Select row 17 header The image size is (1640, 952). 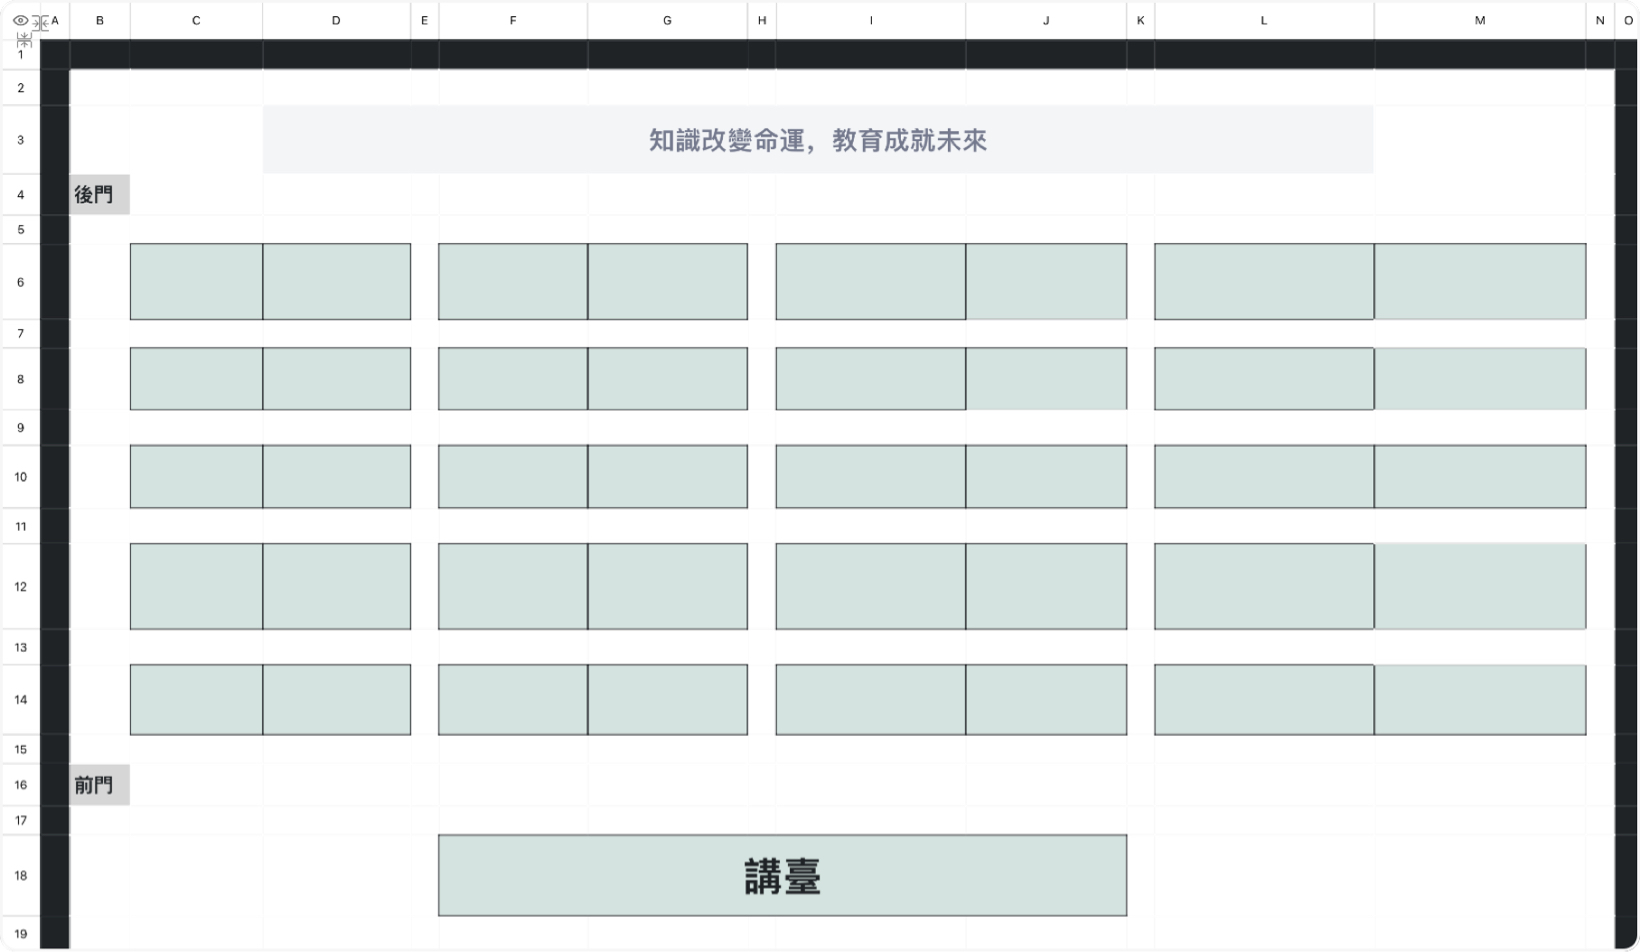20,820
